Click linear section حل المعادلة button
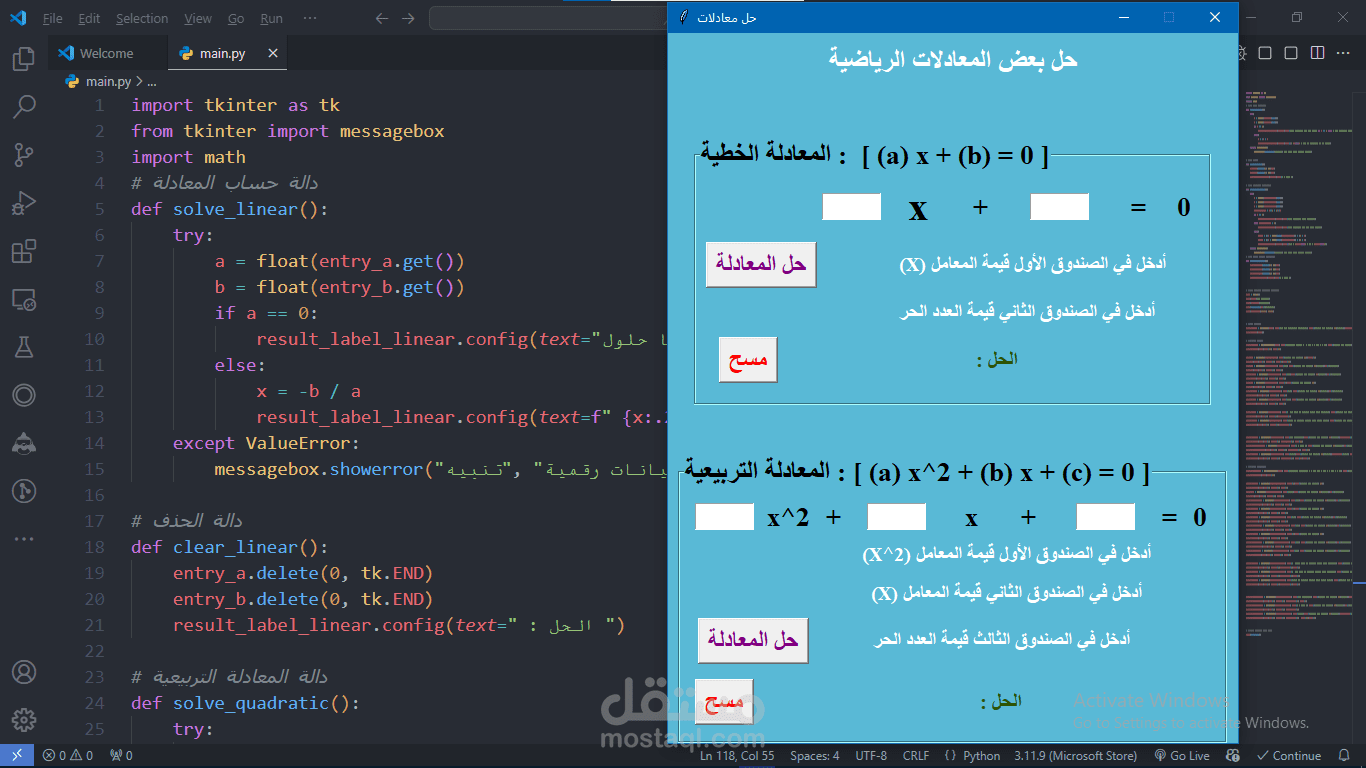The width and height of the screenshot is (1366, 768). (761, 265)
